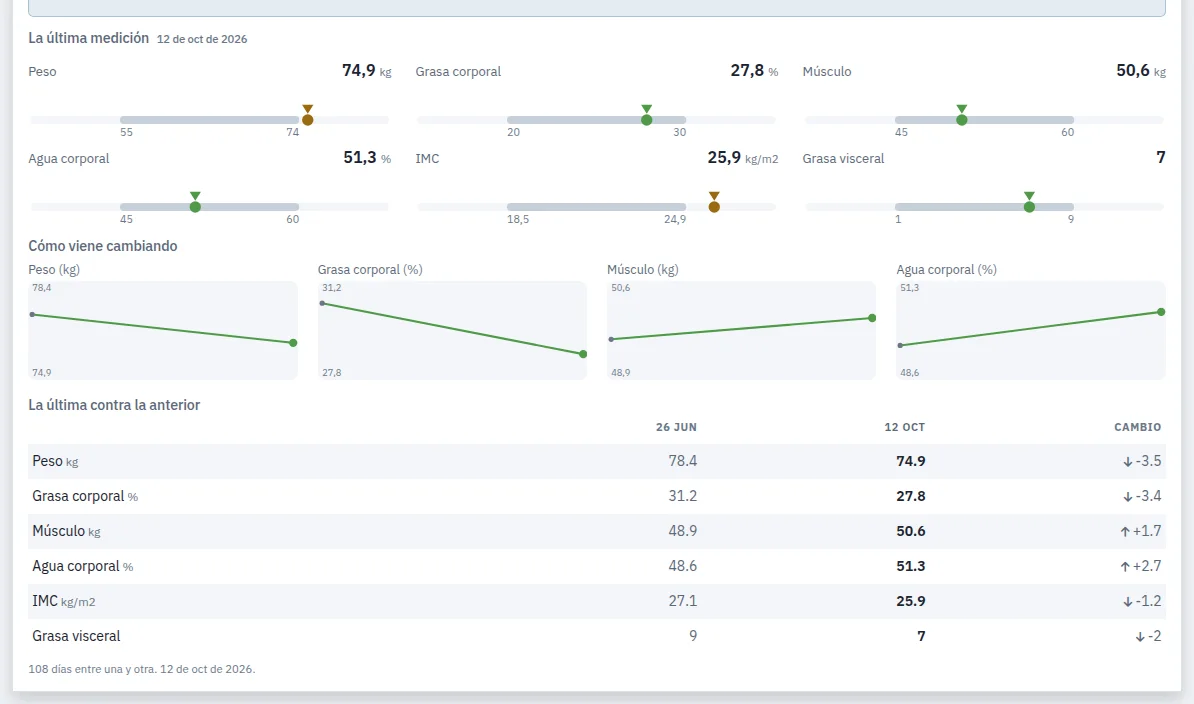Image resolution: width=1194 pixels, height=704 pixels.
Task: Click 48.9 in the Músculo table row
Action: [x=682, y=531]
